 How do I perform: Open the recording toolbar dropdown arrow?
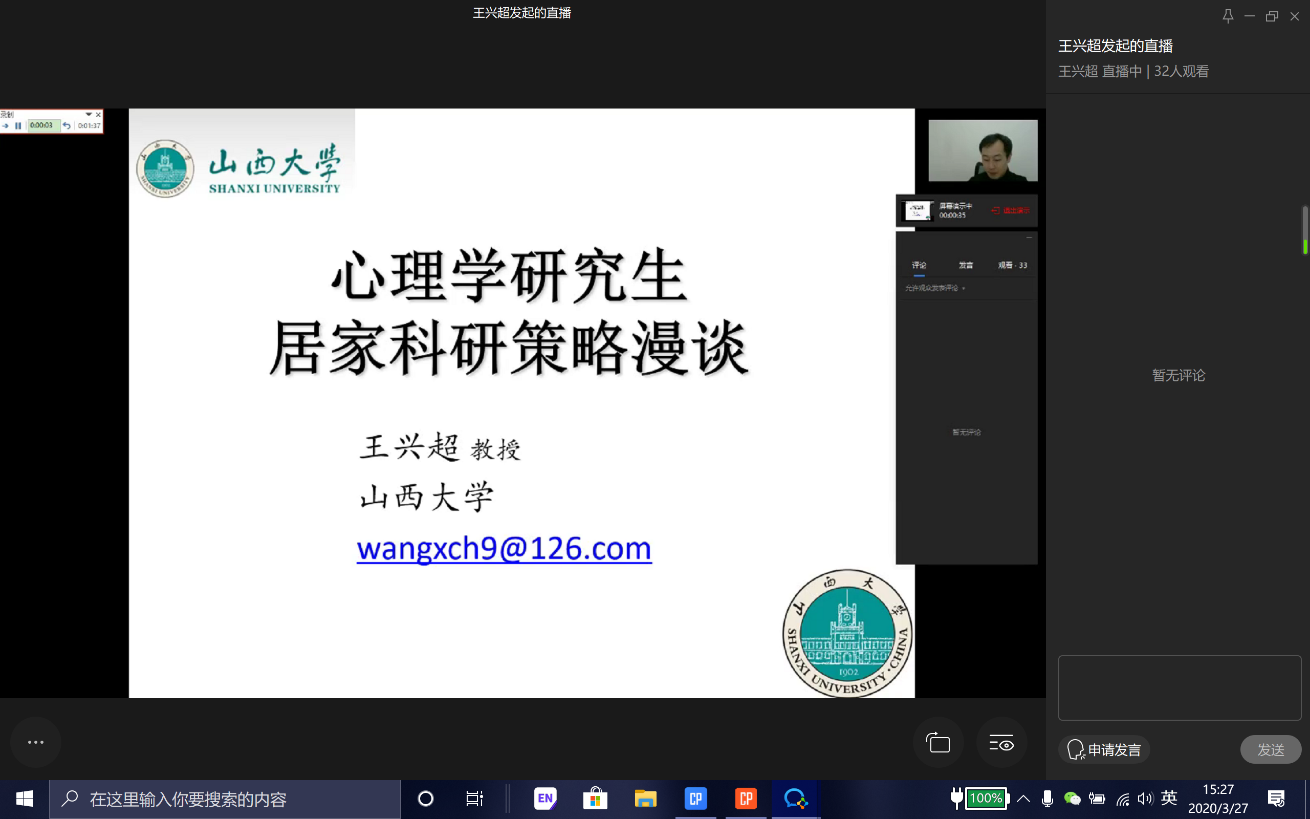(x=88, y=115)
